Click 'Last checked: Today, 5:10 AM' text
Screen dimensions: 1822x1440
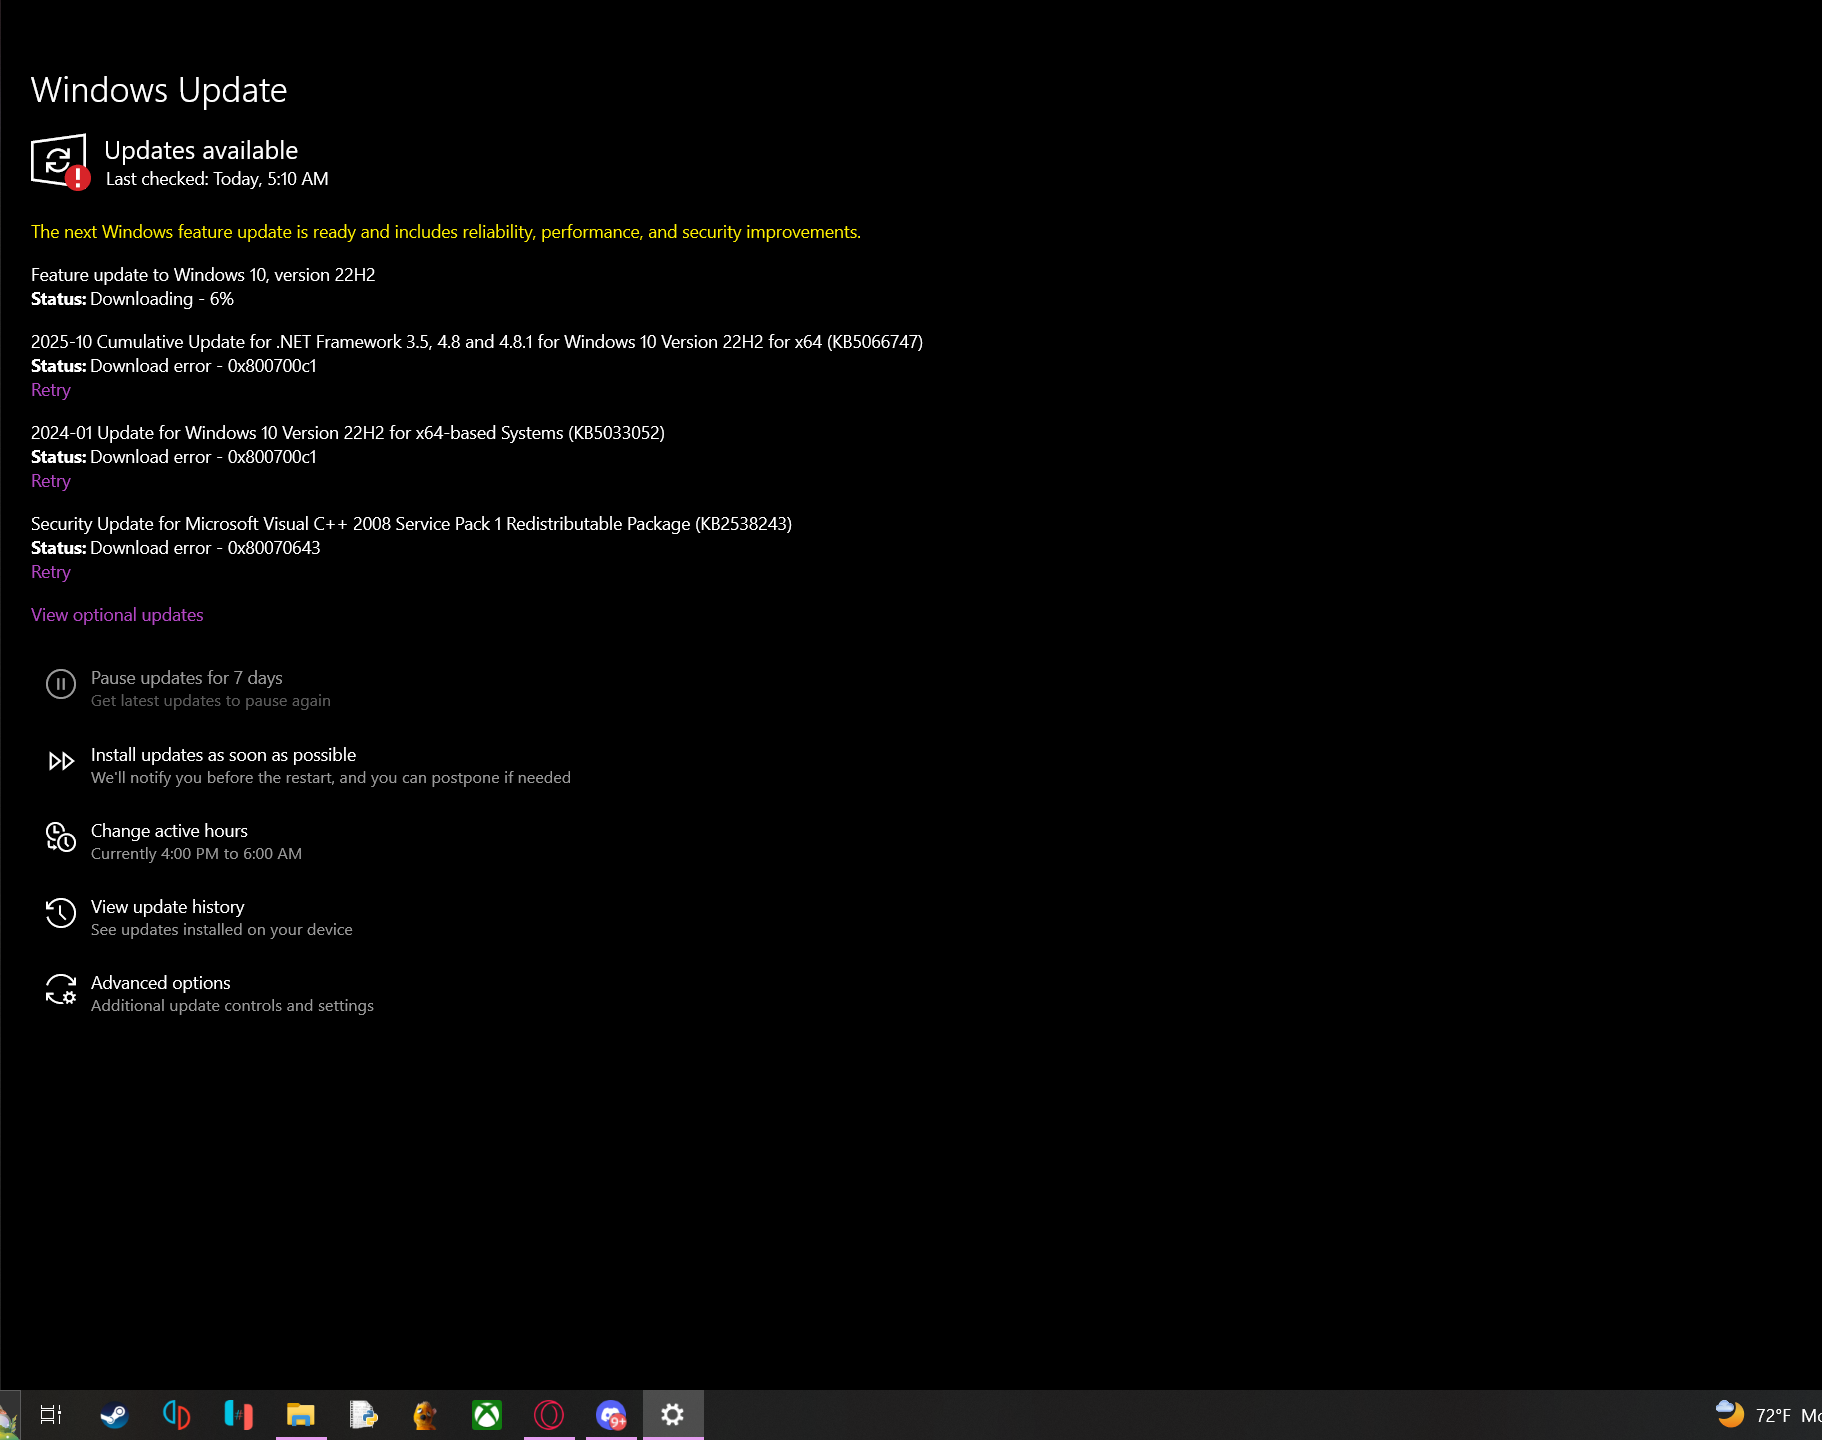click(217, 179)
